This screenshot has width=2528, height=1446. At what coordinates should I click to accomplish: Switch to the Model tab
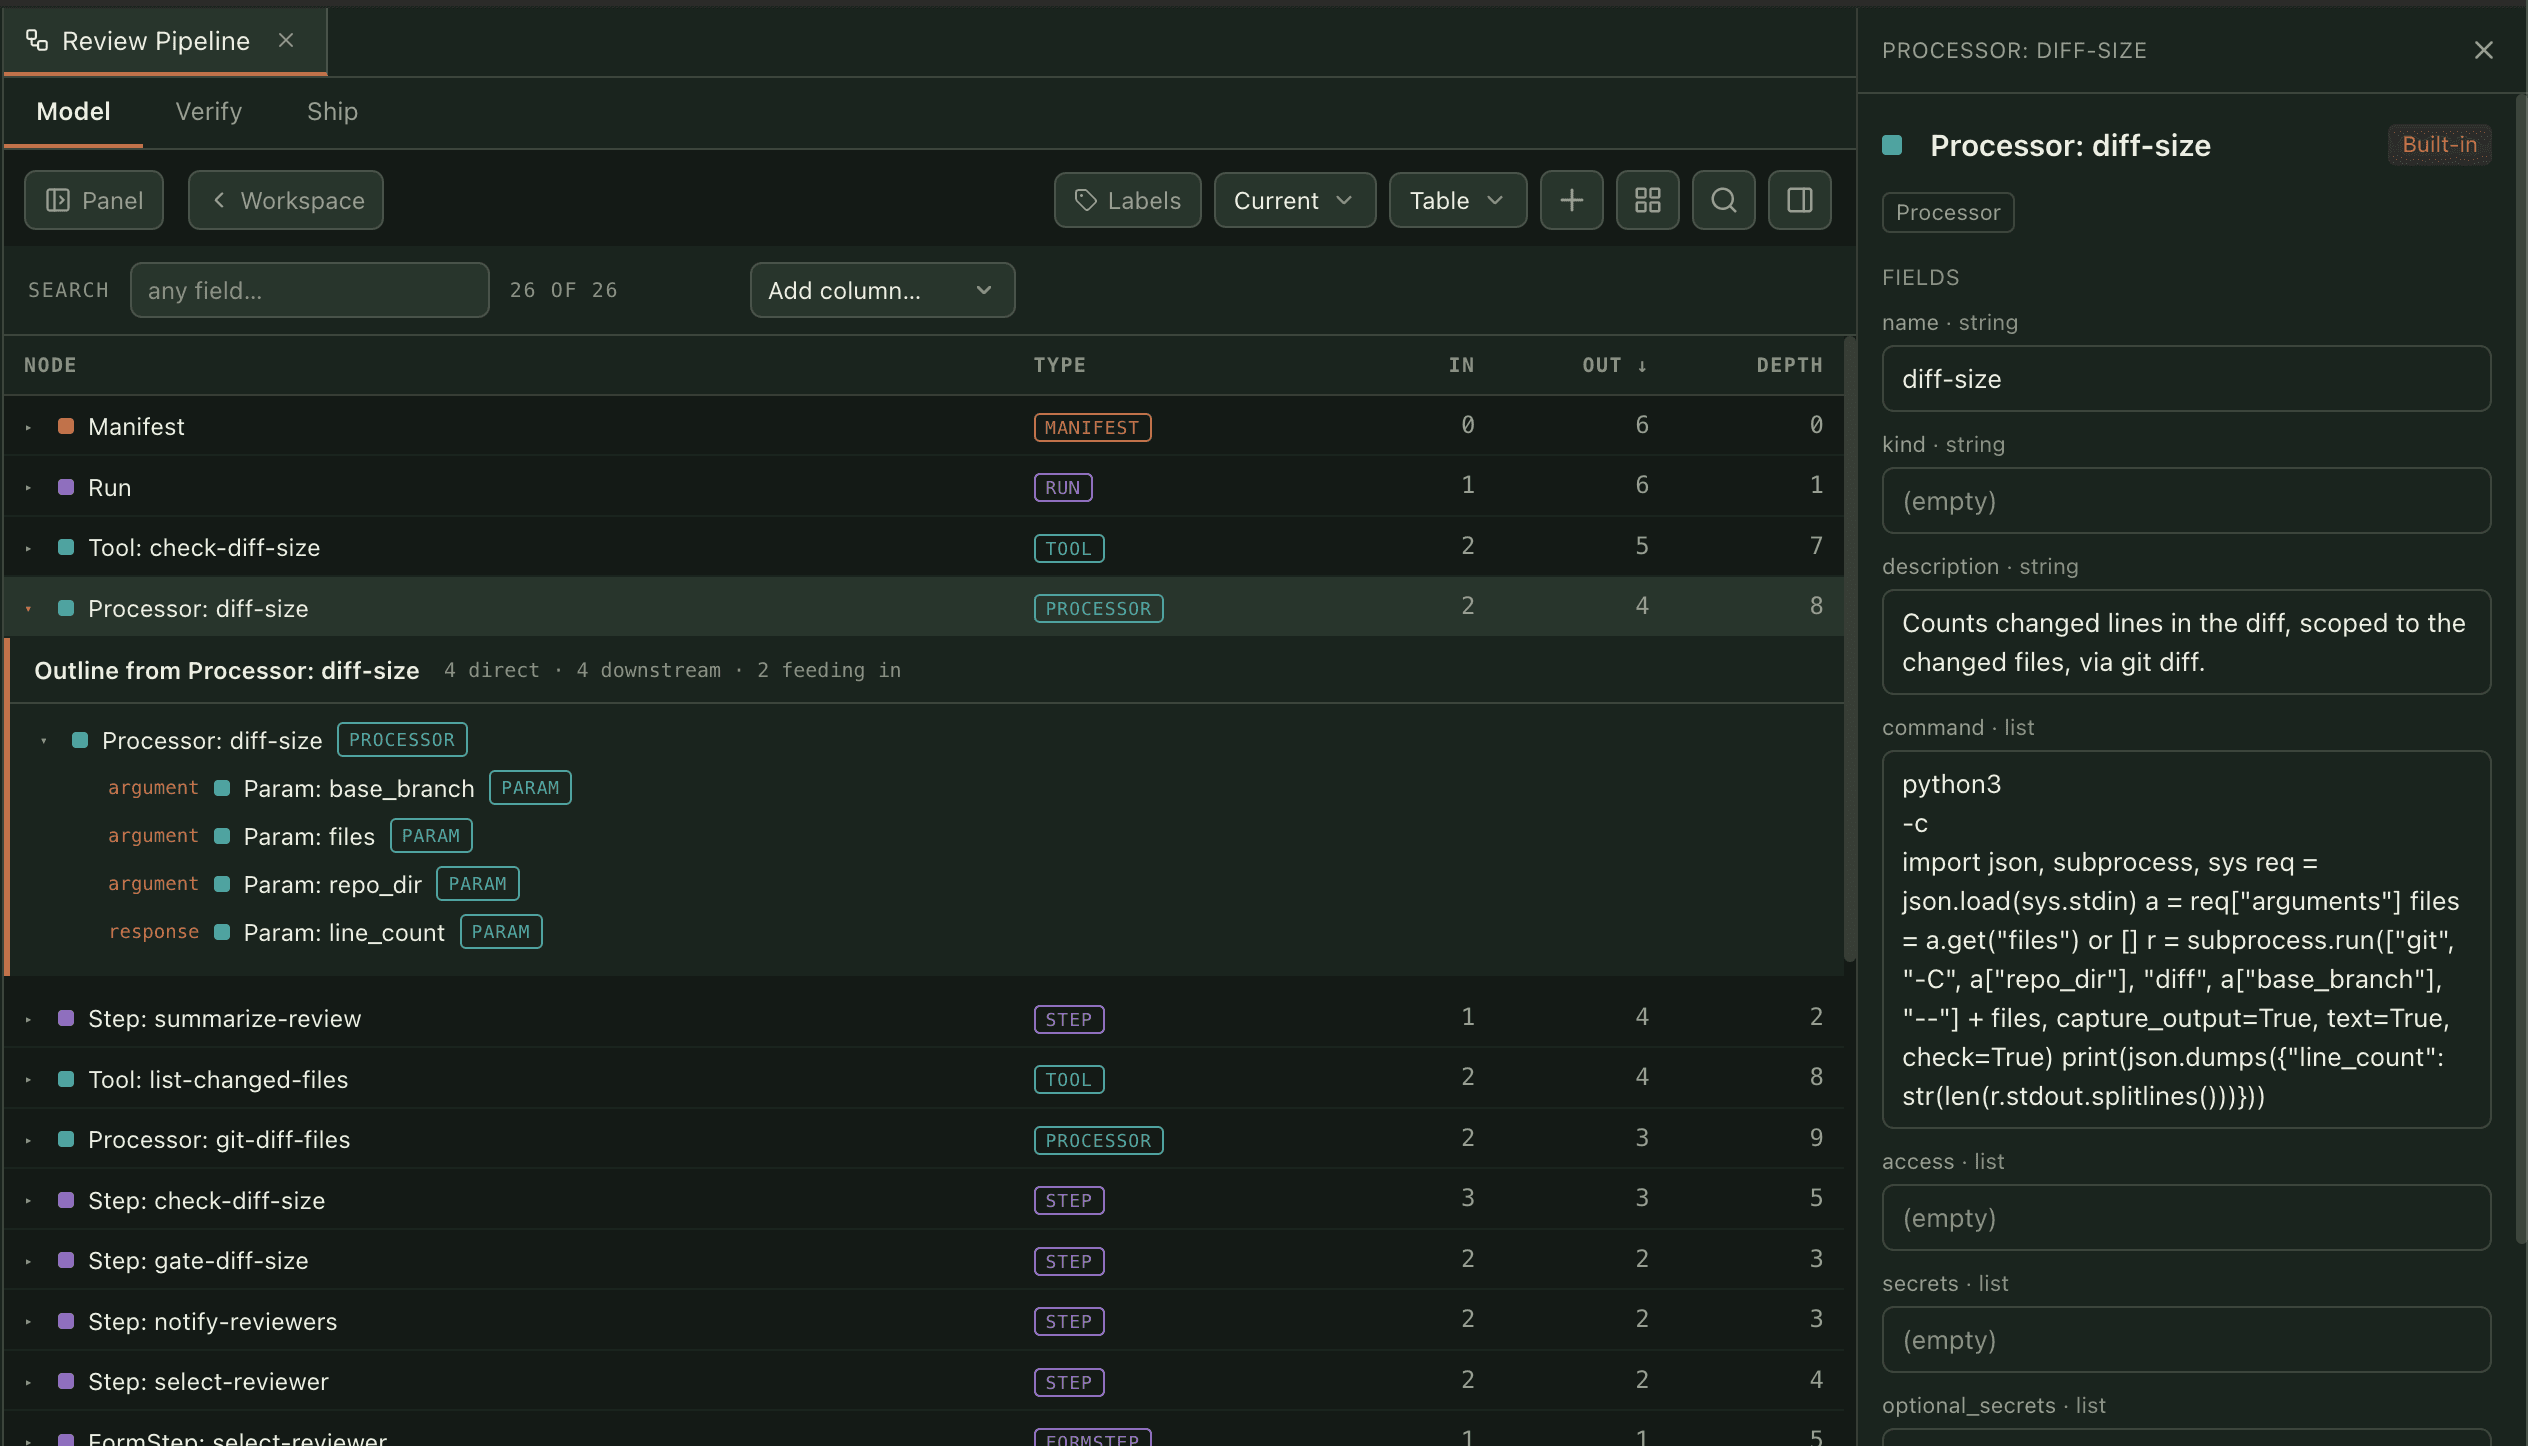click(x=73, y=111)
